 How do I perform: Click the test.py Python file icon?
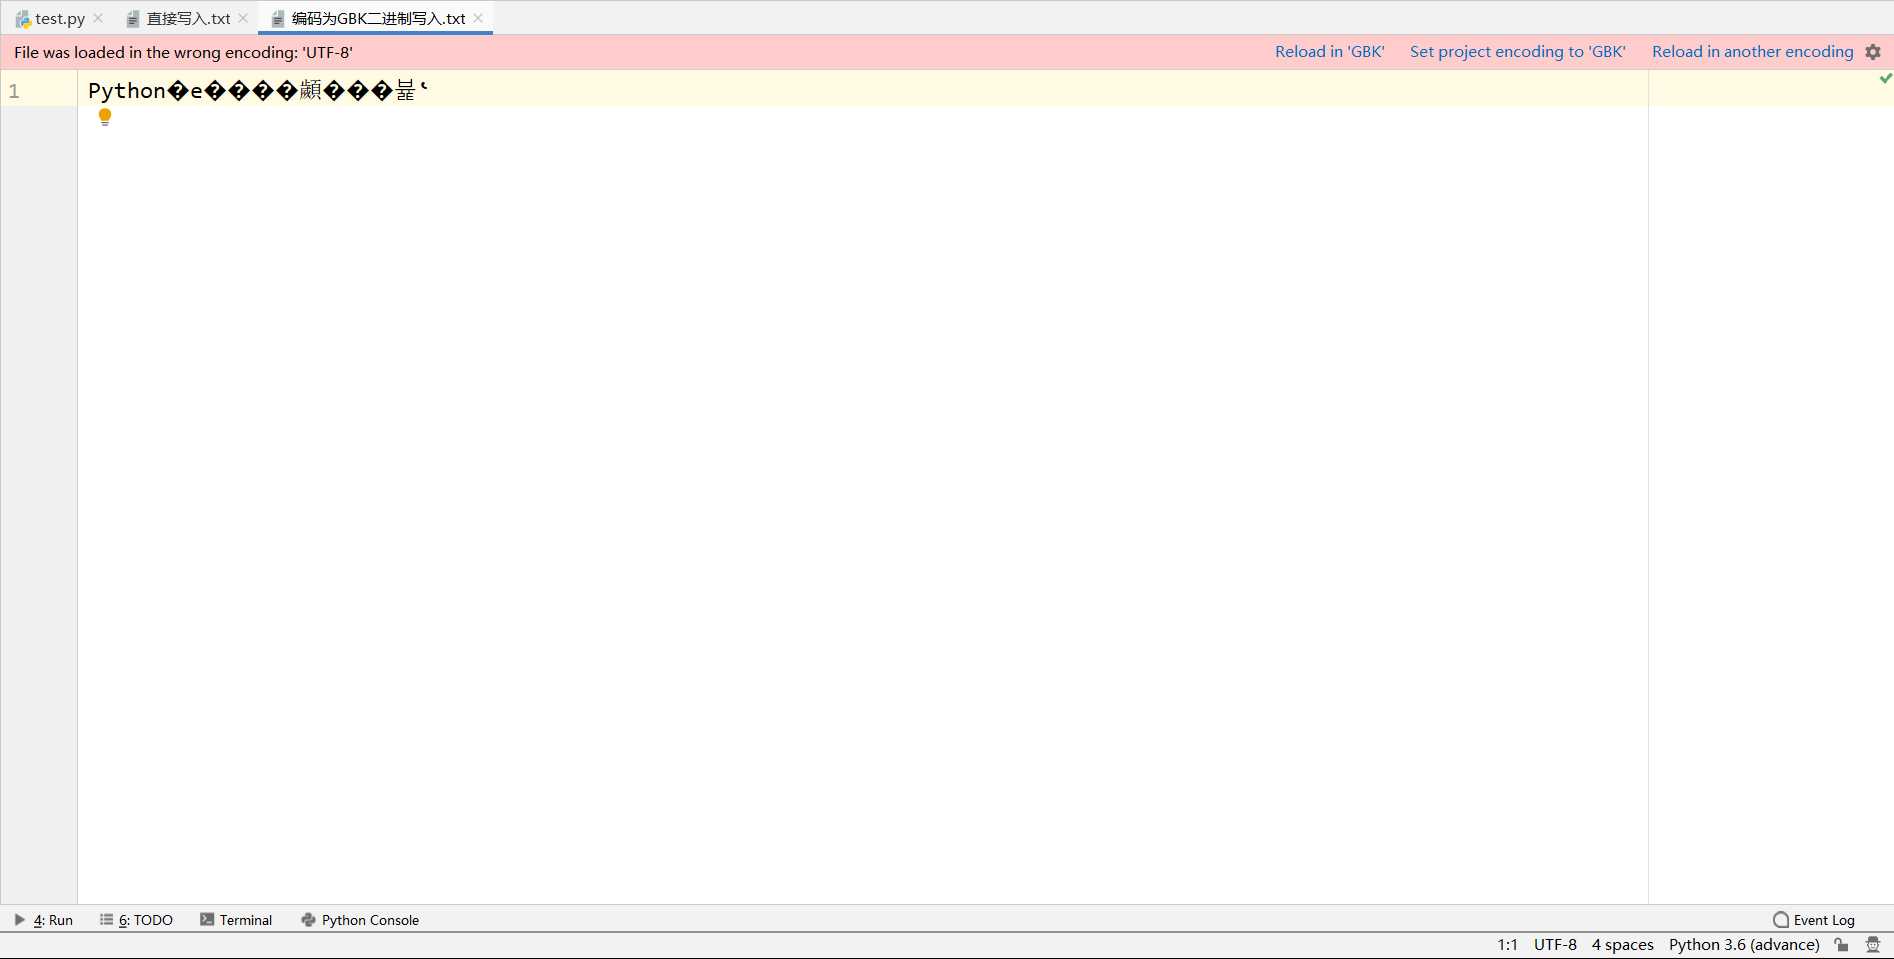coord(23,19)
